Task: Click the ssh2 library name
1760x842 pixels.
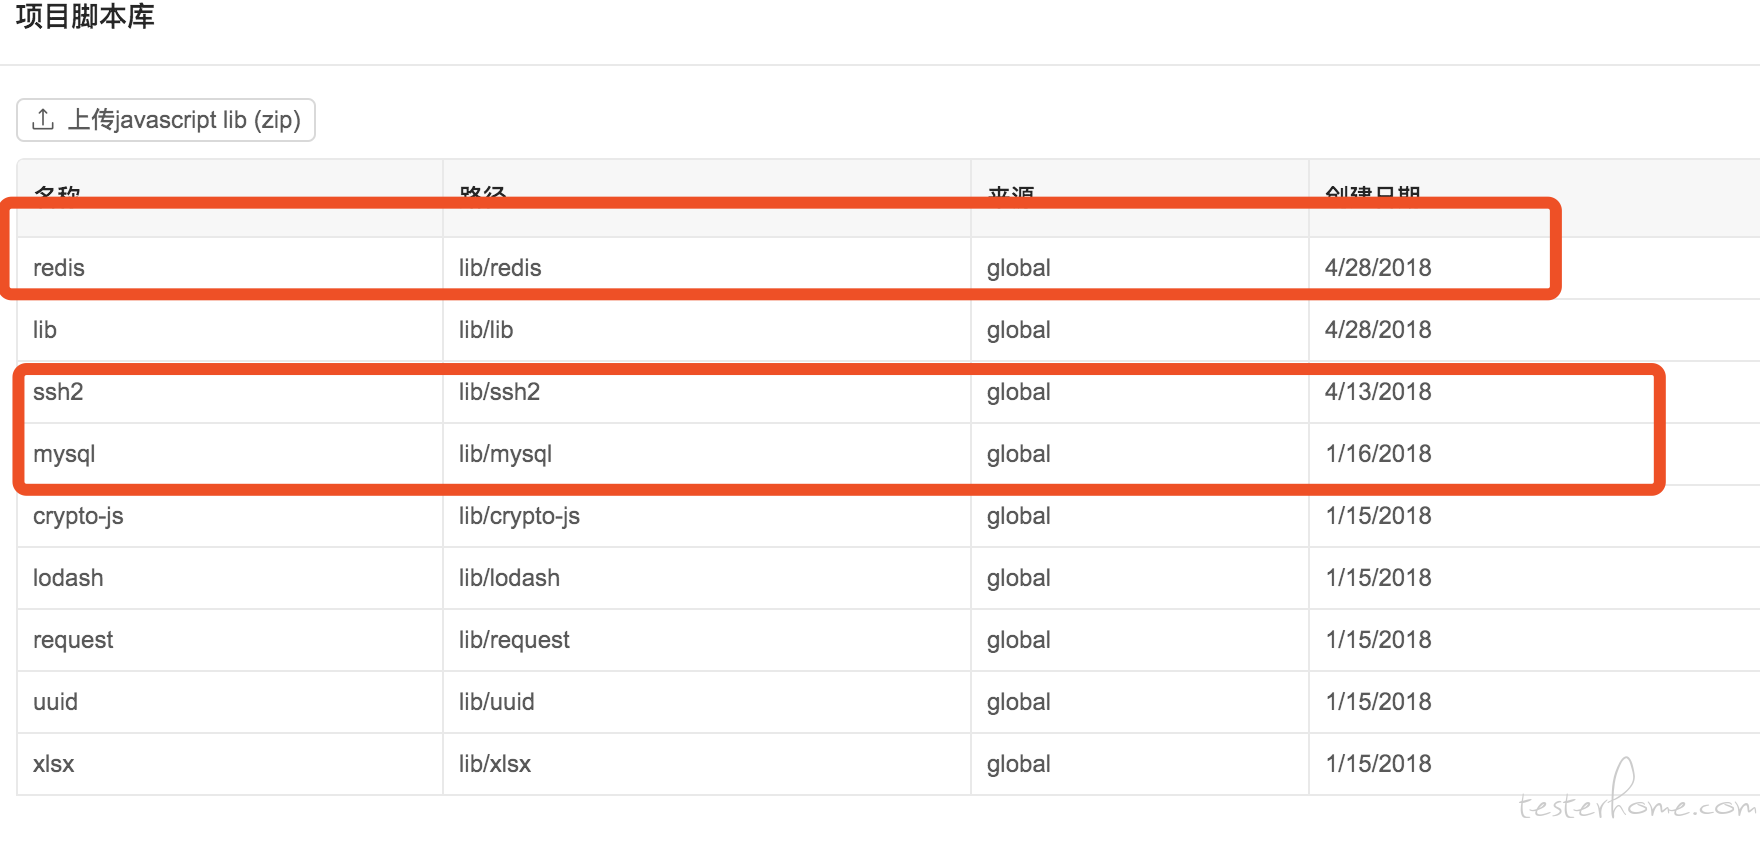Action: pos(58,392)
